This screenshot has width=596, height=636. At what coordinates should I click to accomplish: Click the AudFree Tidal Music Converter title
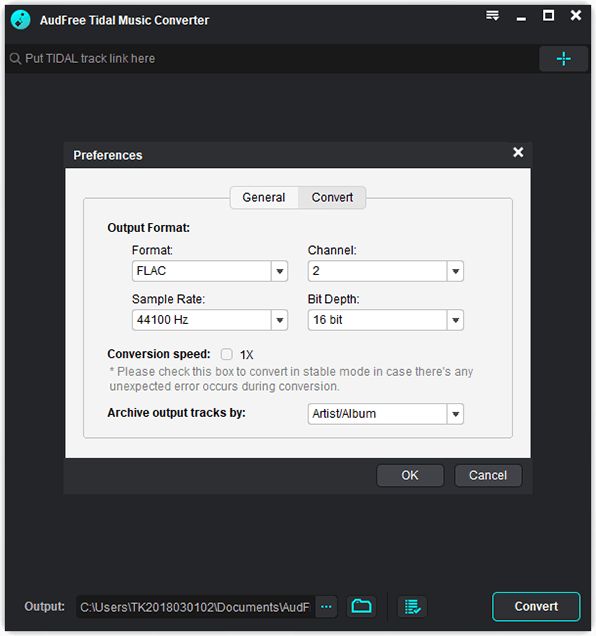(124, 20)
